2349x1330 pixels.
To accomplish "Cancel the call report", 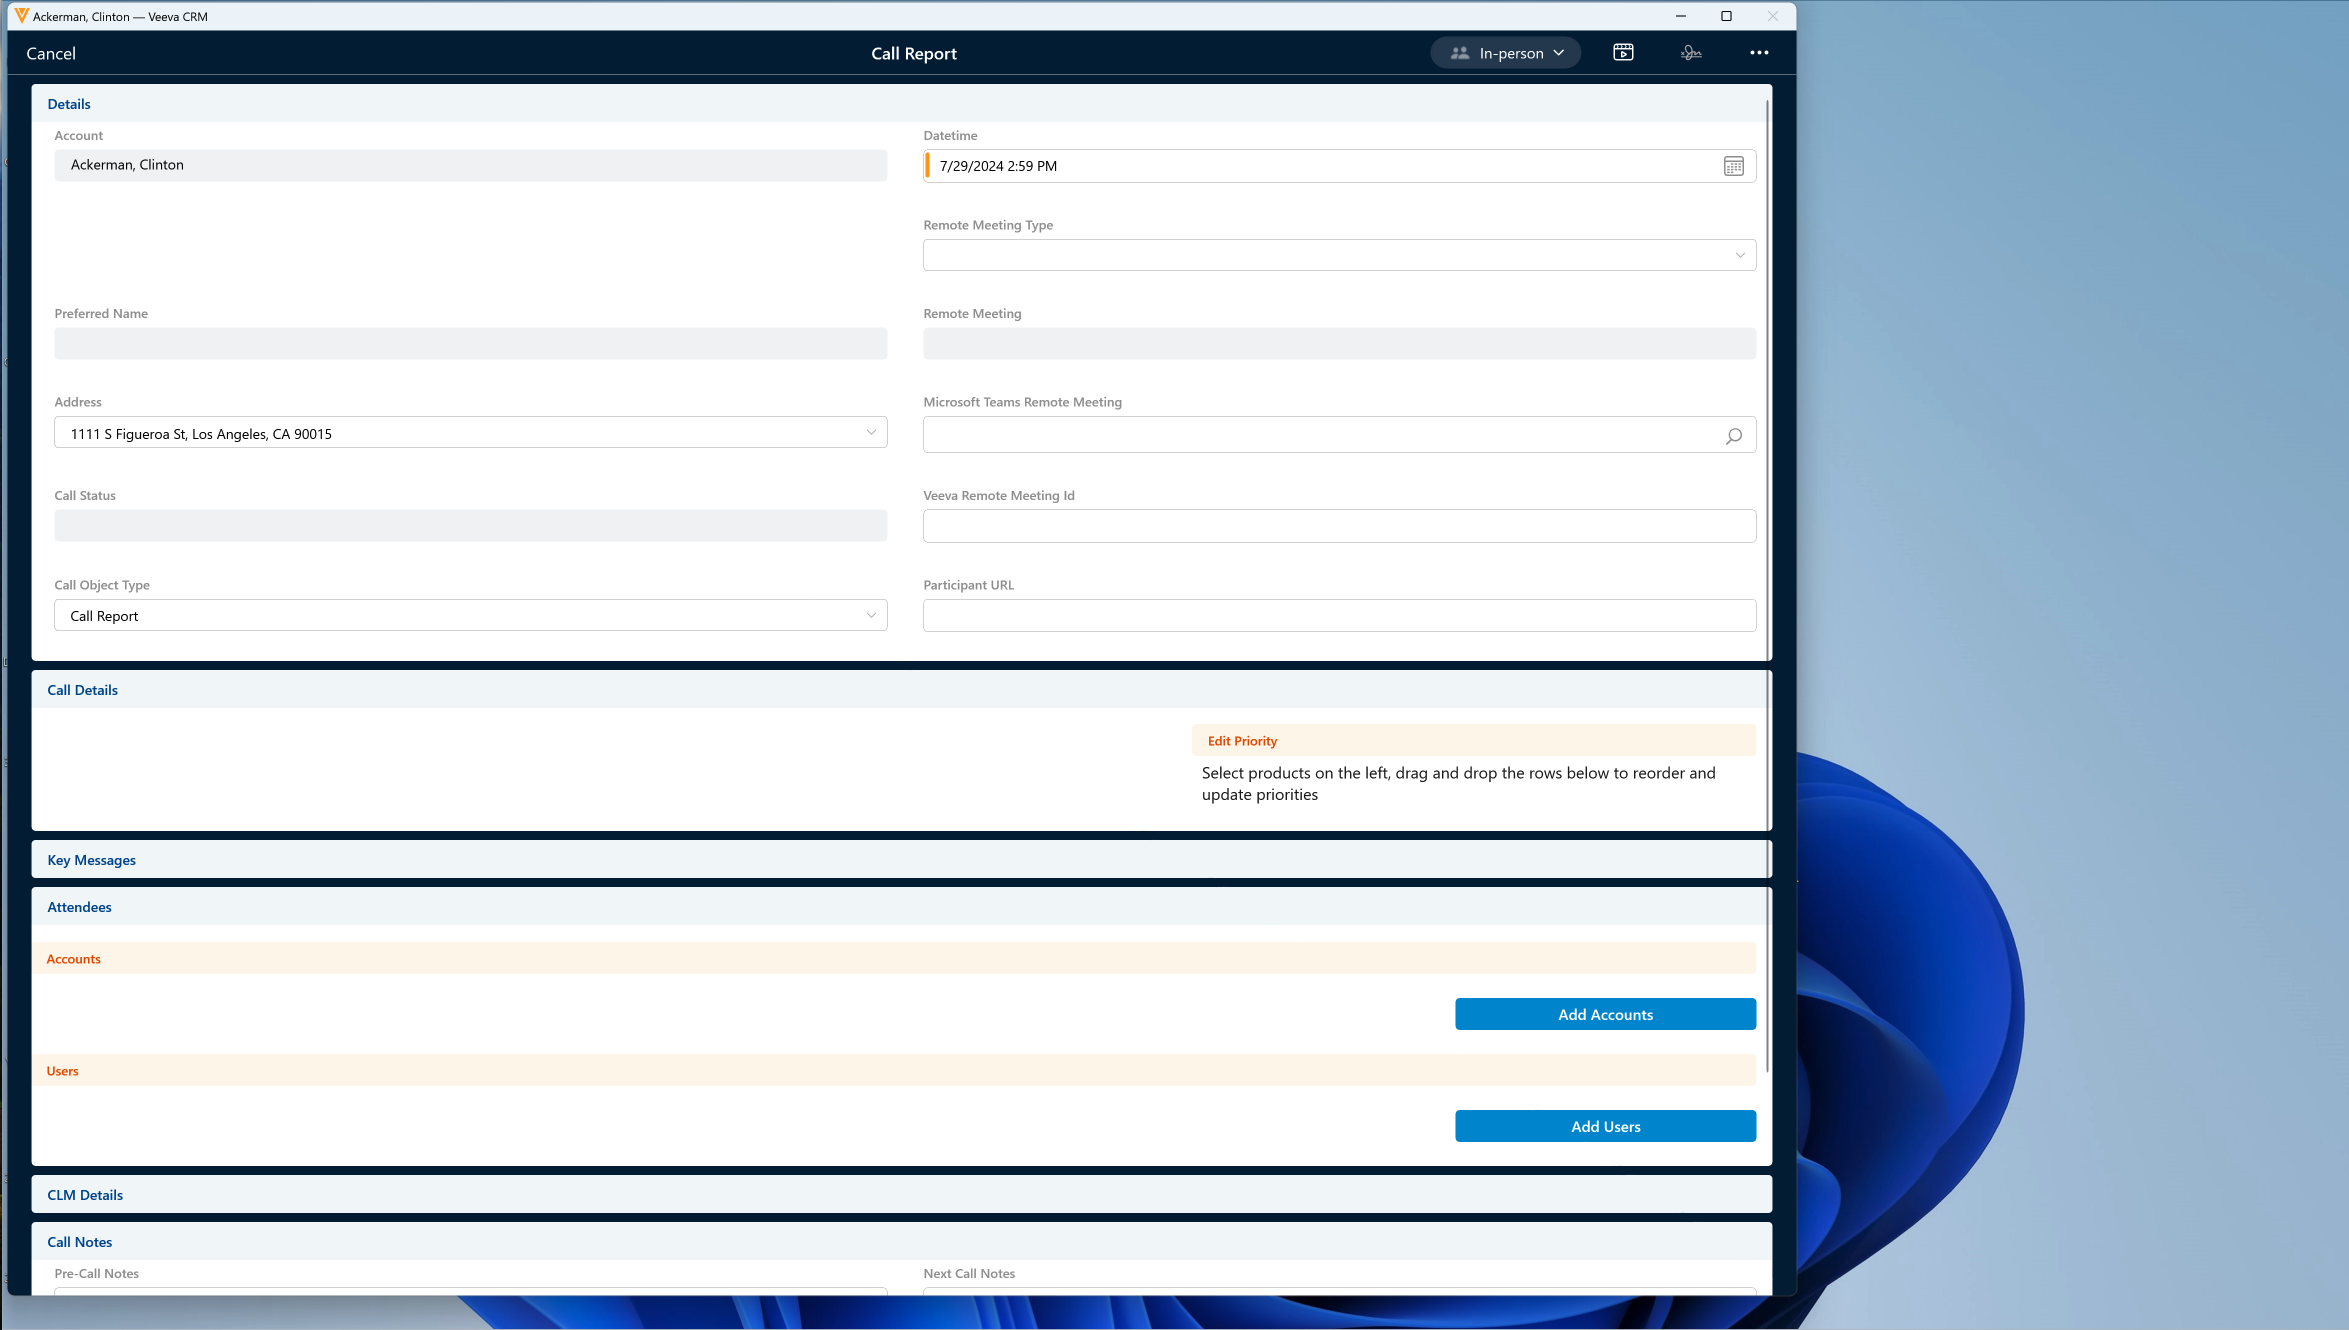I will click(x=51, y=54).
